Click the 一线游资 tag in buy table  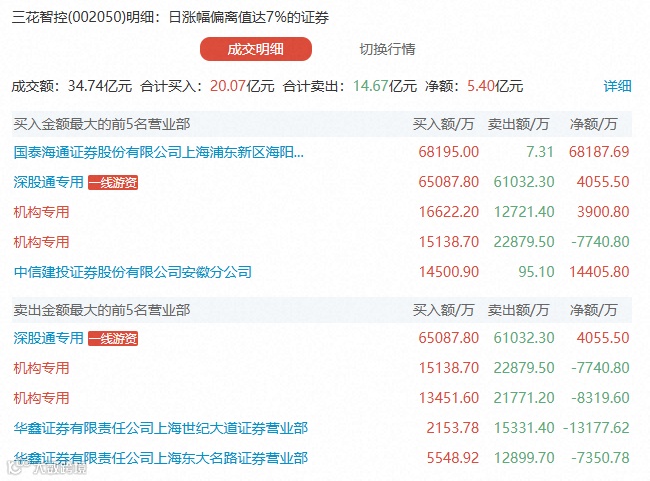pyautogui.click(x=113, y=182)
